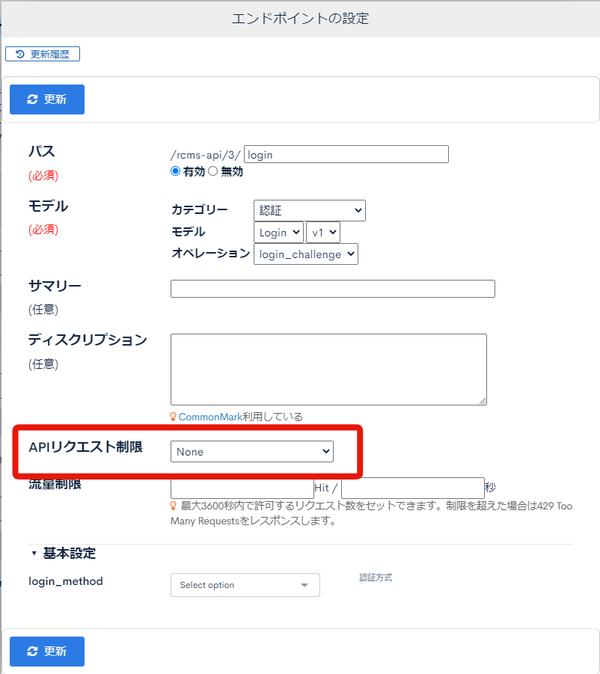The width and height of the screenshot is (600, 674).
Task: Click the login_method label
Action: point(66,582)
